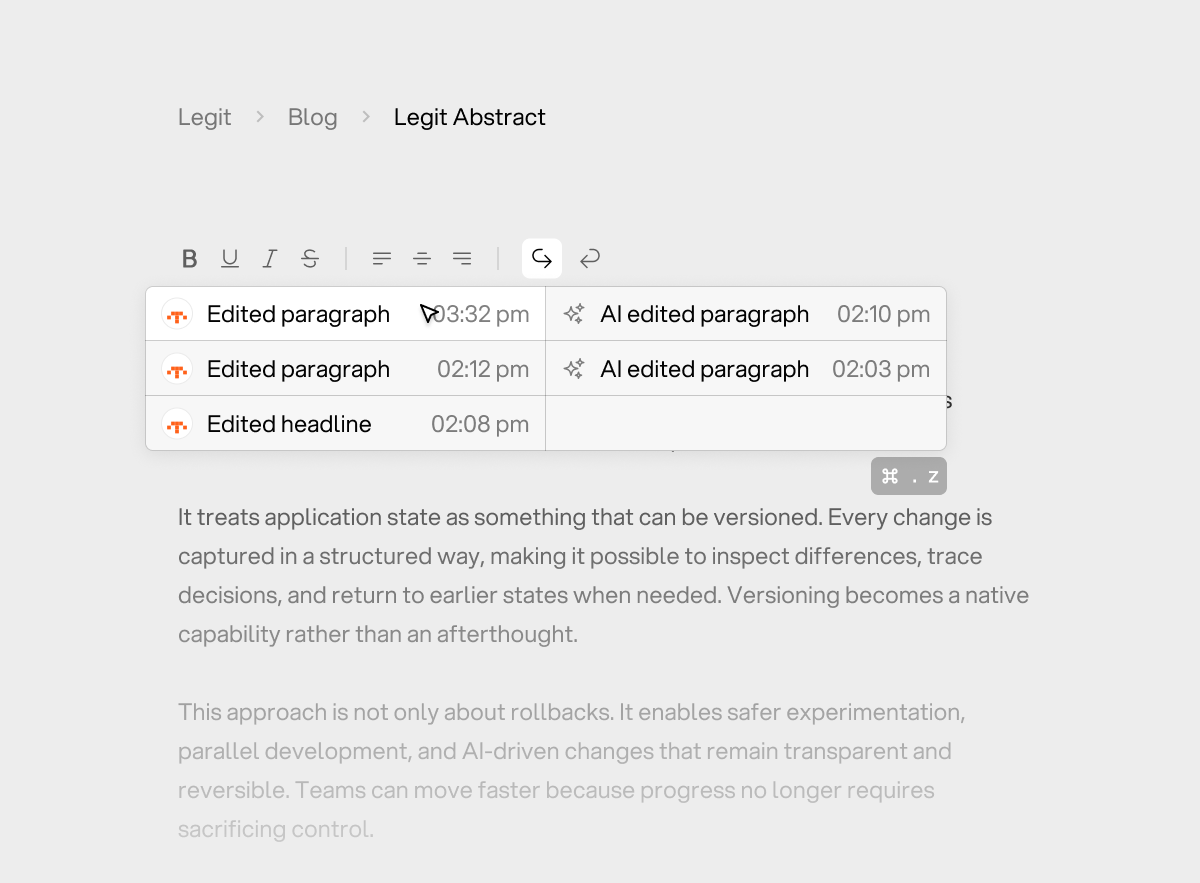1200x883 pixels.
Task: Apply underline formatting
Action: (x=230, y=259)
